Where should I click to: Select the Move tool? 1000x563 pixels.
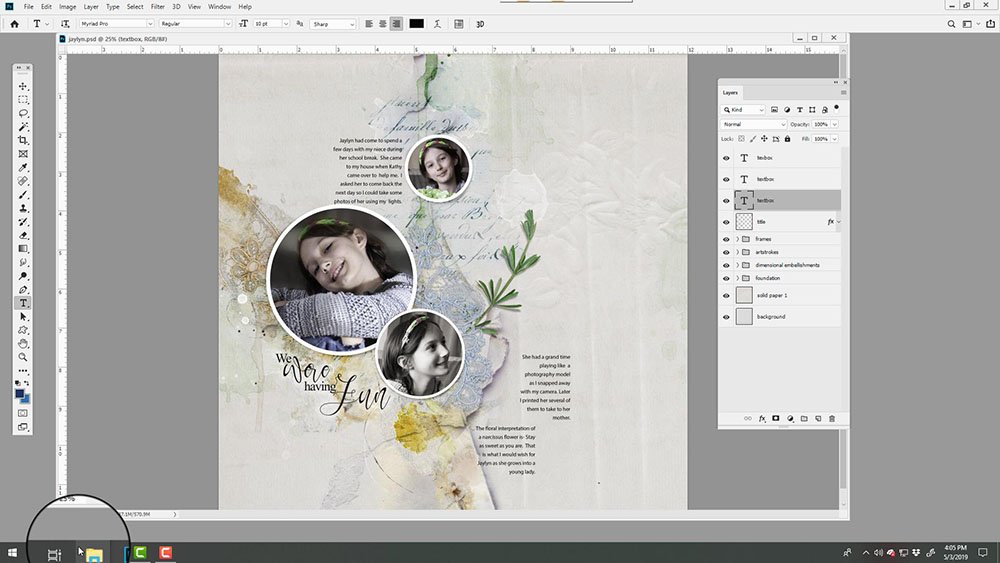(x=23, y=86)
